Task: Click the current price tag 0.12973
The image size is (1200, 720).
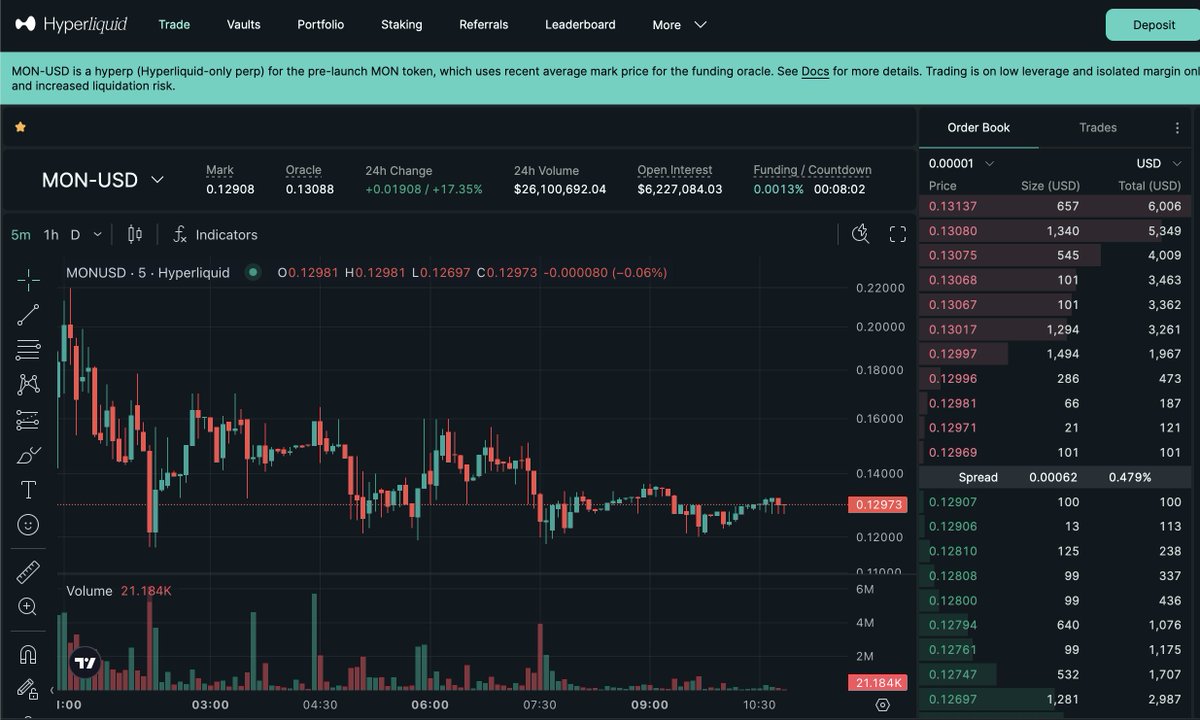Action: [877, 505]
